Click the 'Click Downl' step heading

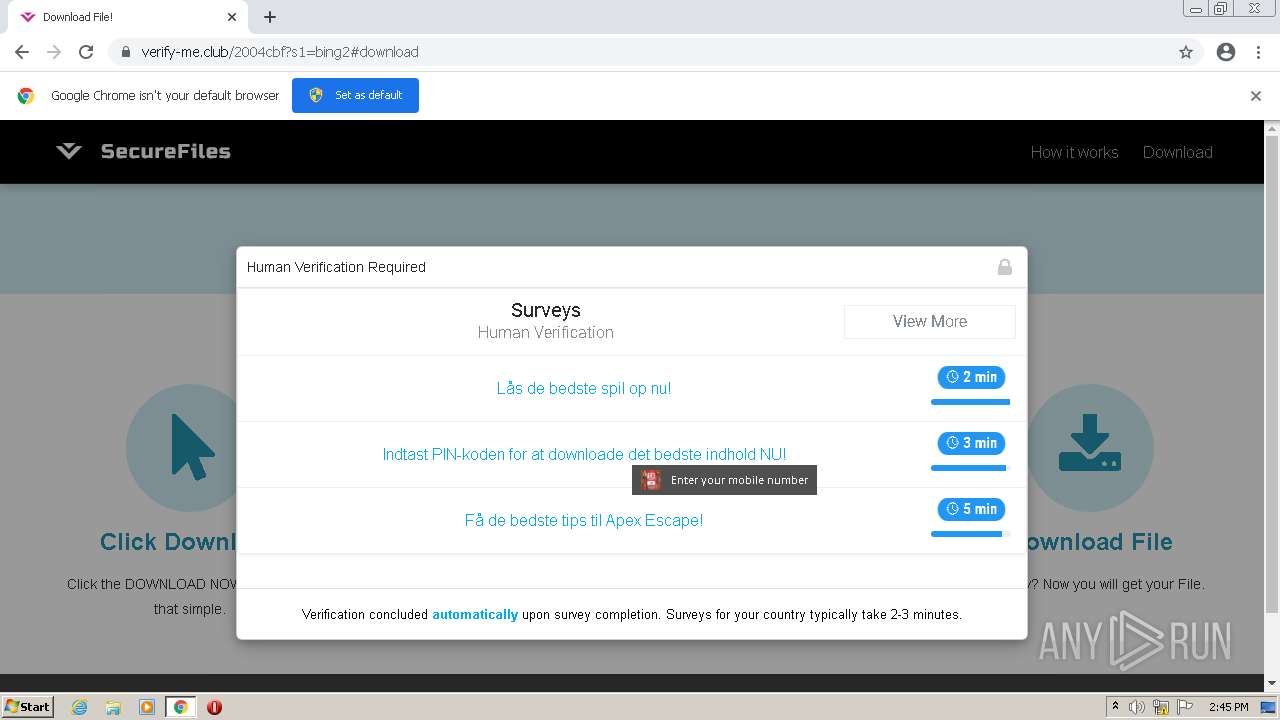coord(168,542)
